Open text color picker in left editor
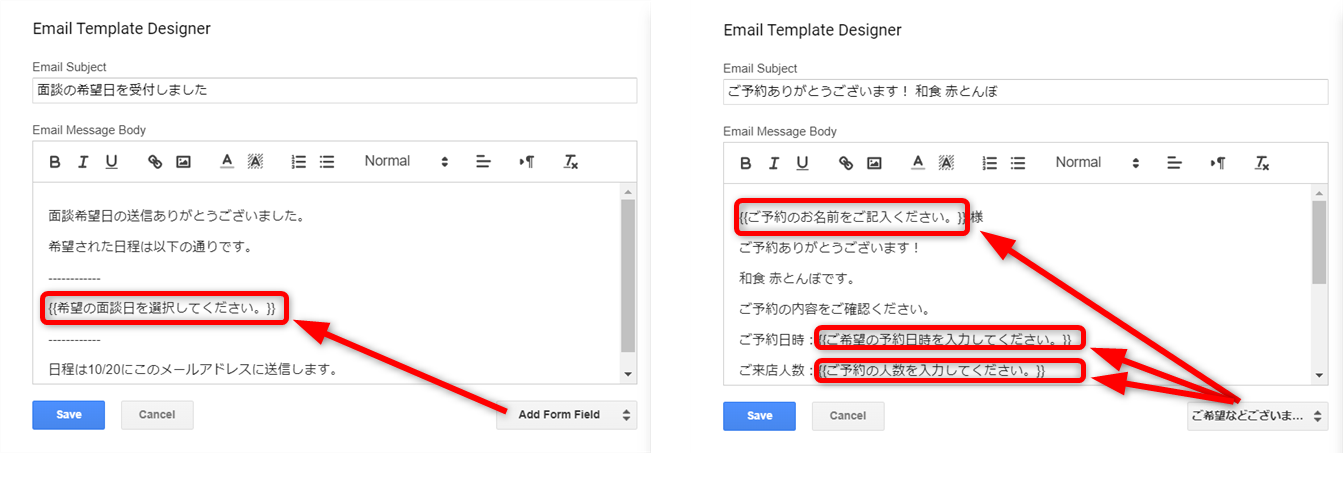Screen dimensions: 1344x500 227,162
